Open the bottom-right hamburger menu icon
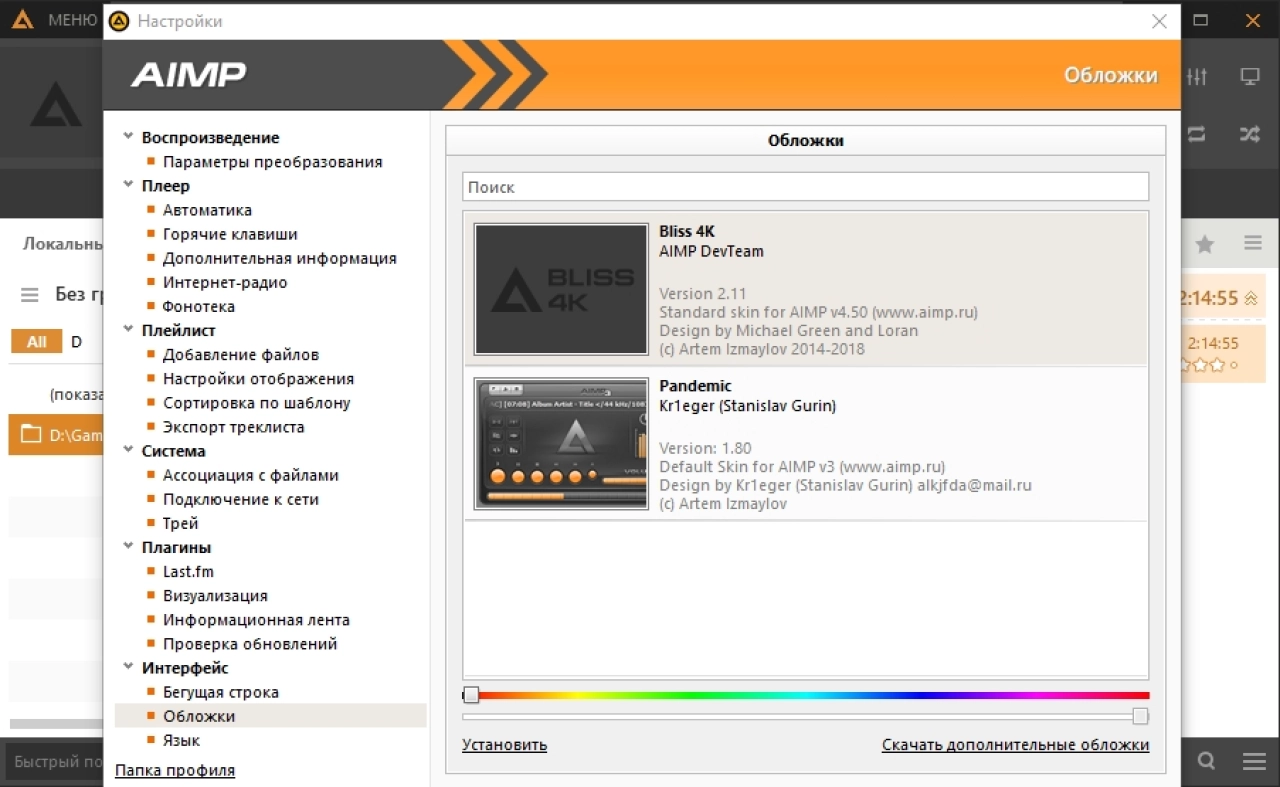This screenshot has height=787, width=1280. click(x=1254, y=761)
